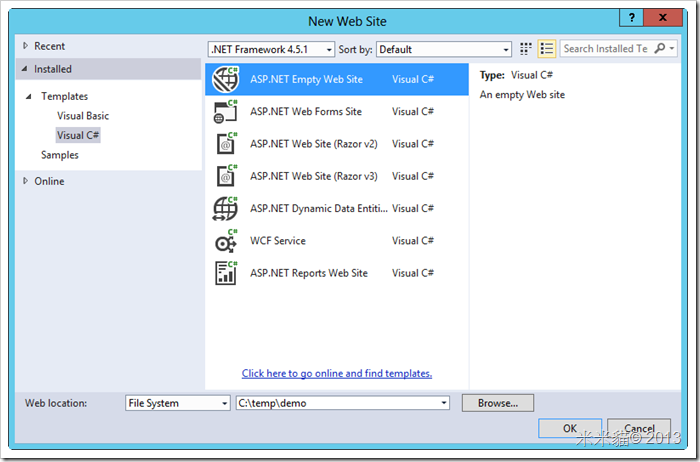Open the File System web location dropdown
700x462 pixels.
178,403
